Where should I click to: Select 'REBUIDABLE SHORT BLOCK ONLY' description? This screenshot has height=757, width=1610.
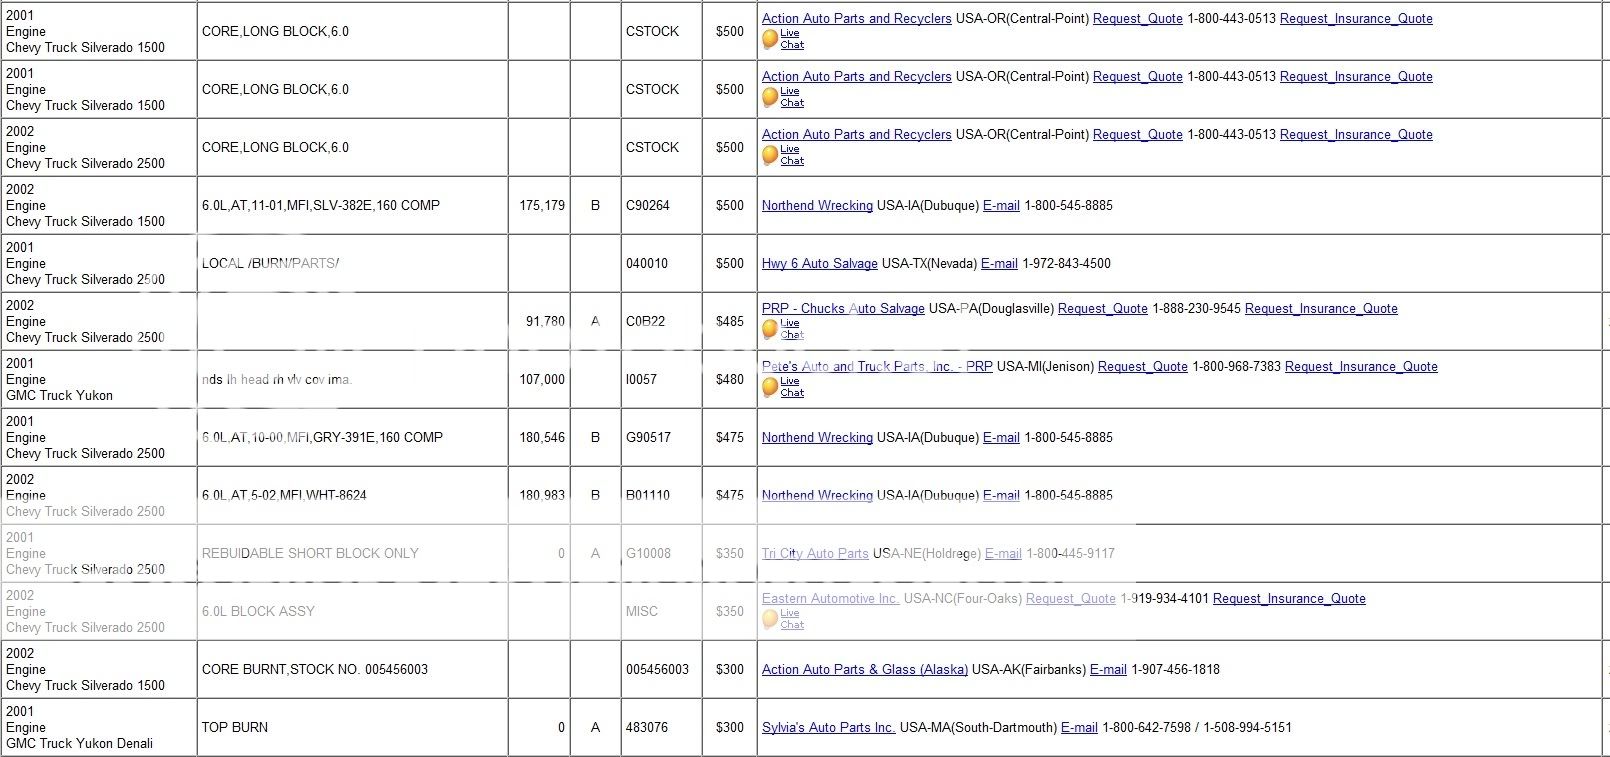coord(352,553)
